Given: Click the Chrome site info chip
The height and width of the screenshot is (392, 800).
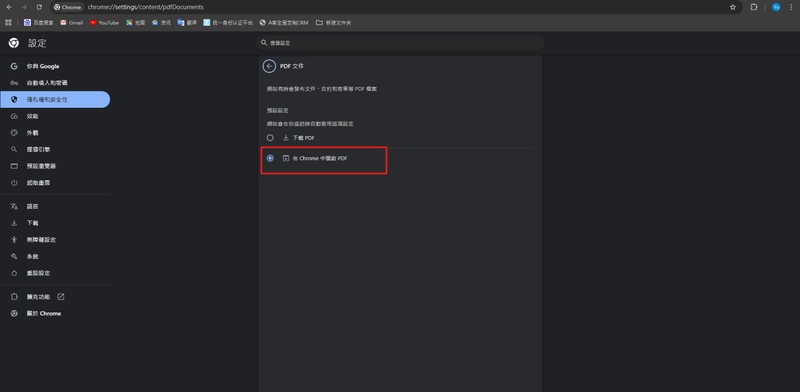Looking at the screenshot, I should pyautogui.click(x=68, y=7).
